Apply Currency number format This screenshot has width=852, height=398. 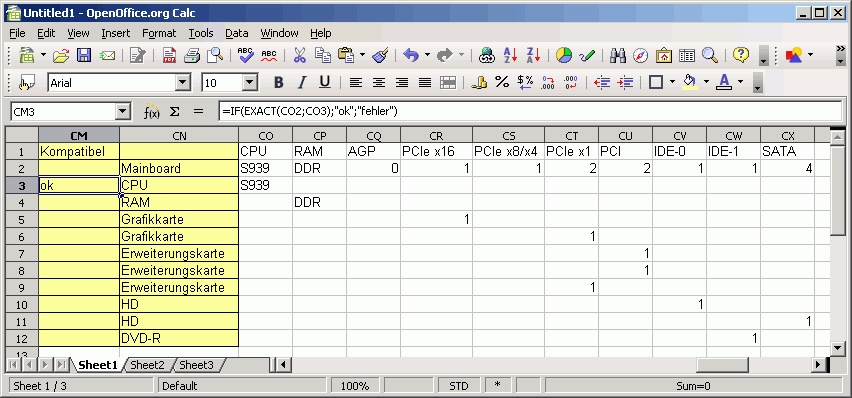coord(479,83)
